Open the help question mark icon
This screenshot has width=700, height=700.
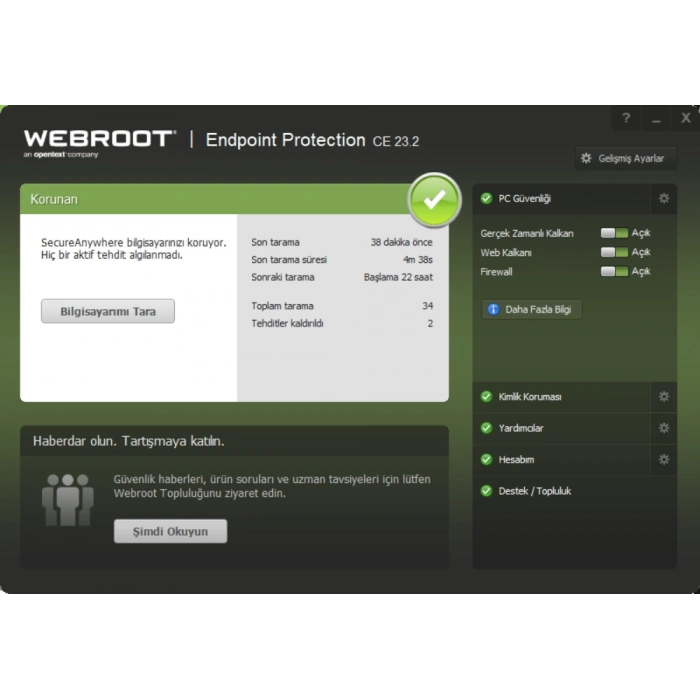pos(626,118)
